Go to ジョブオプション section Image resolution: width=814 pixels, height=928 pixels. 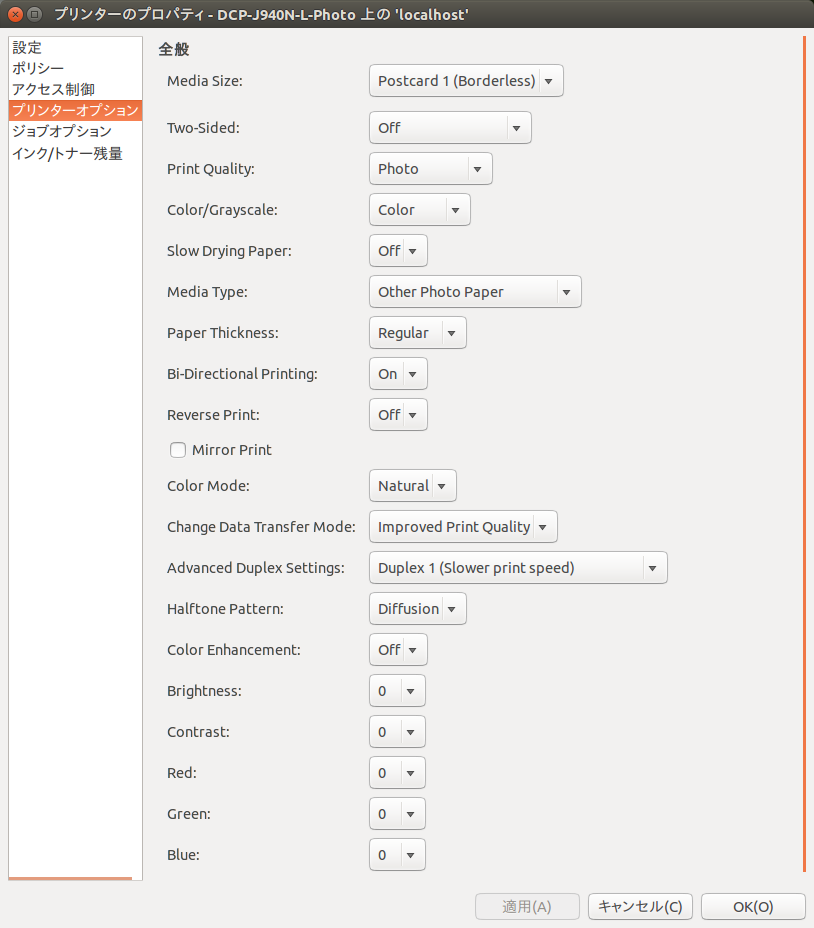click(x=75, y=131)
